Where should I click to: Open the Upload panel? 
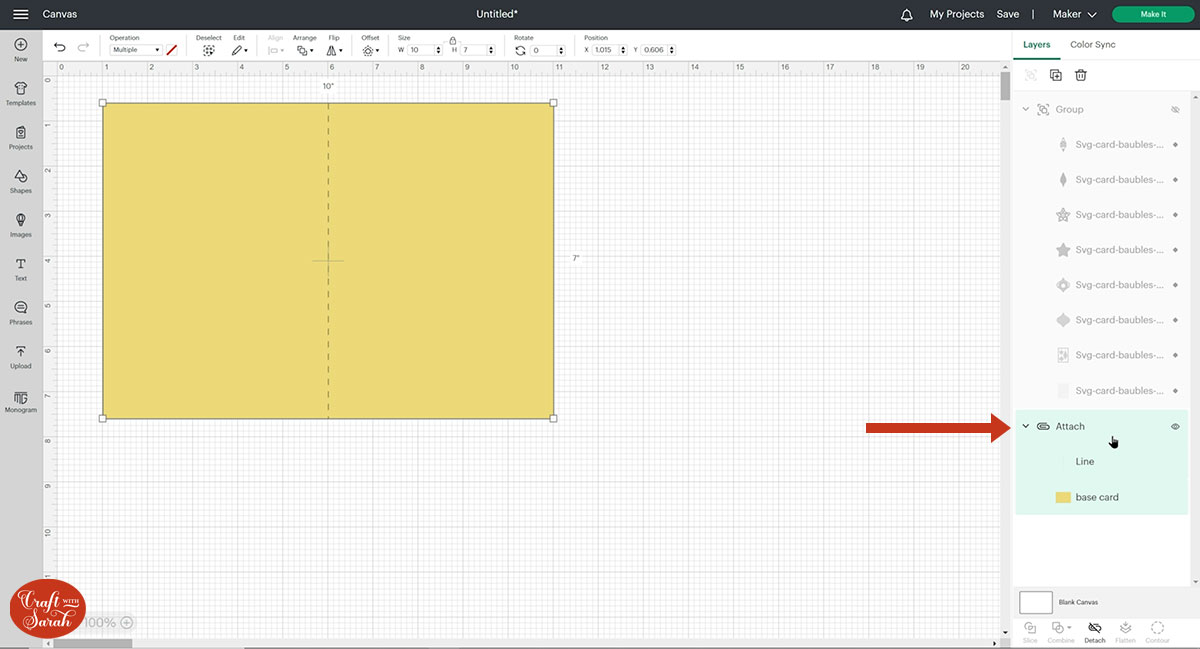pos(21,356)
